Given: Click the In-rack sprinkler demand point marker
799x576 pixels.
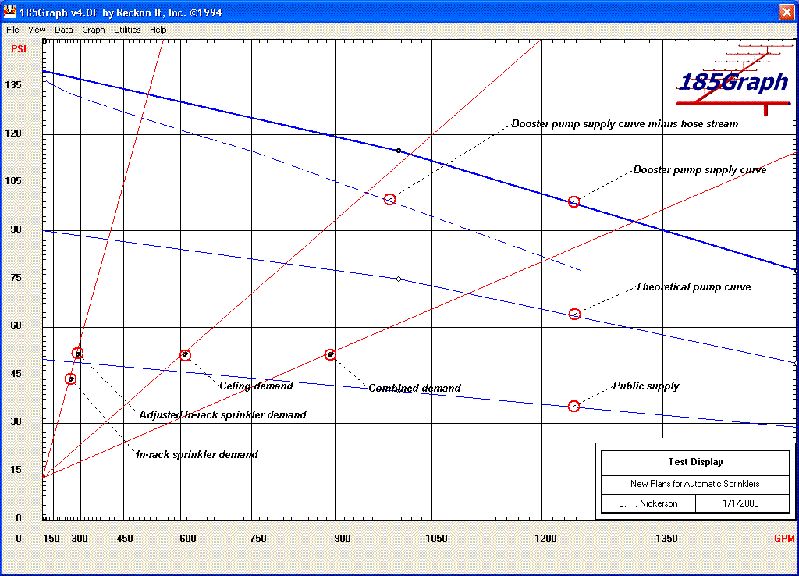Looking at the screenshot, I should tap(71, 379).
